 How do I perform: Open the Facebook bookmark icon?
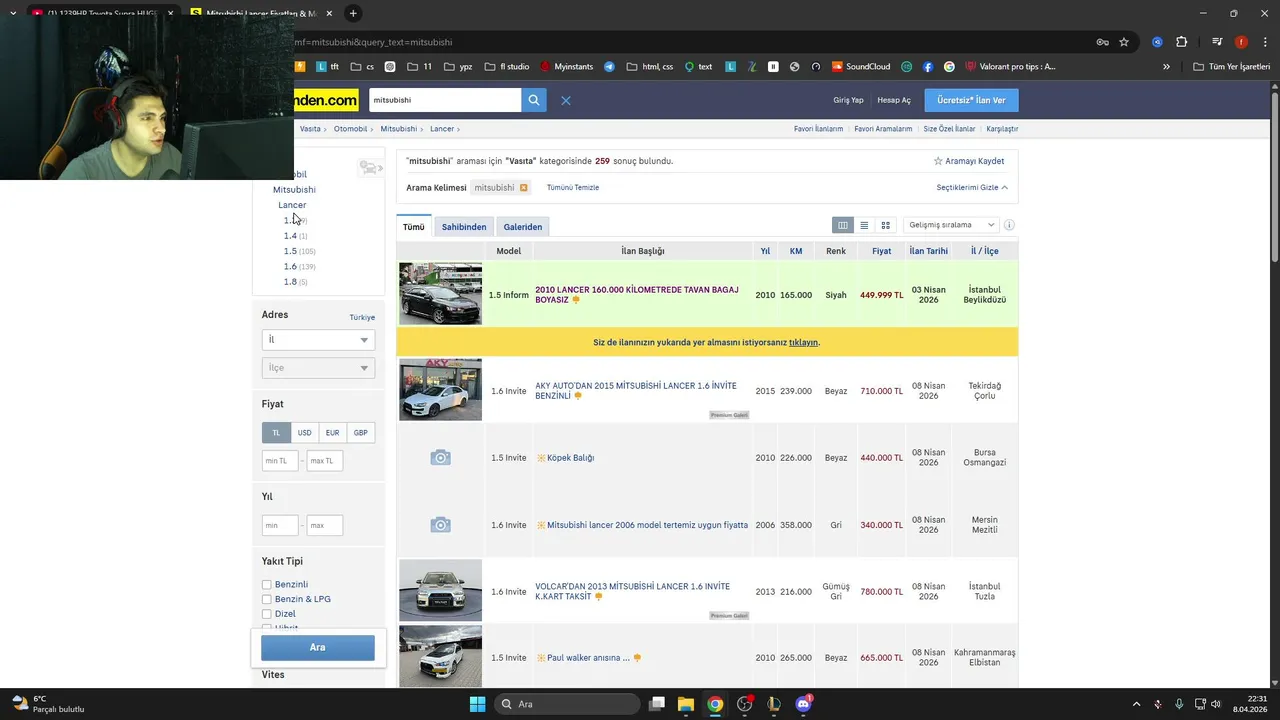tap(928, 67)
